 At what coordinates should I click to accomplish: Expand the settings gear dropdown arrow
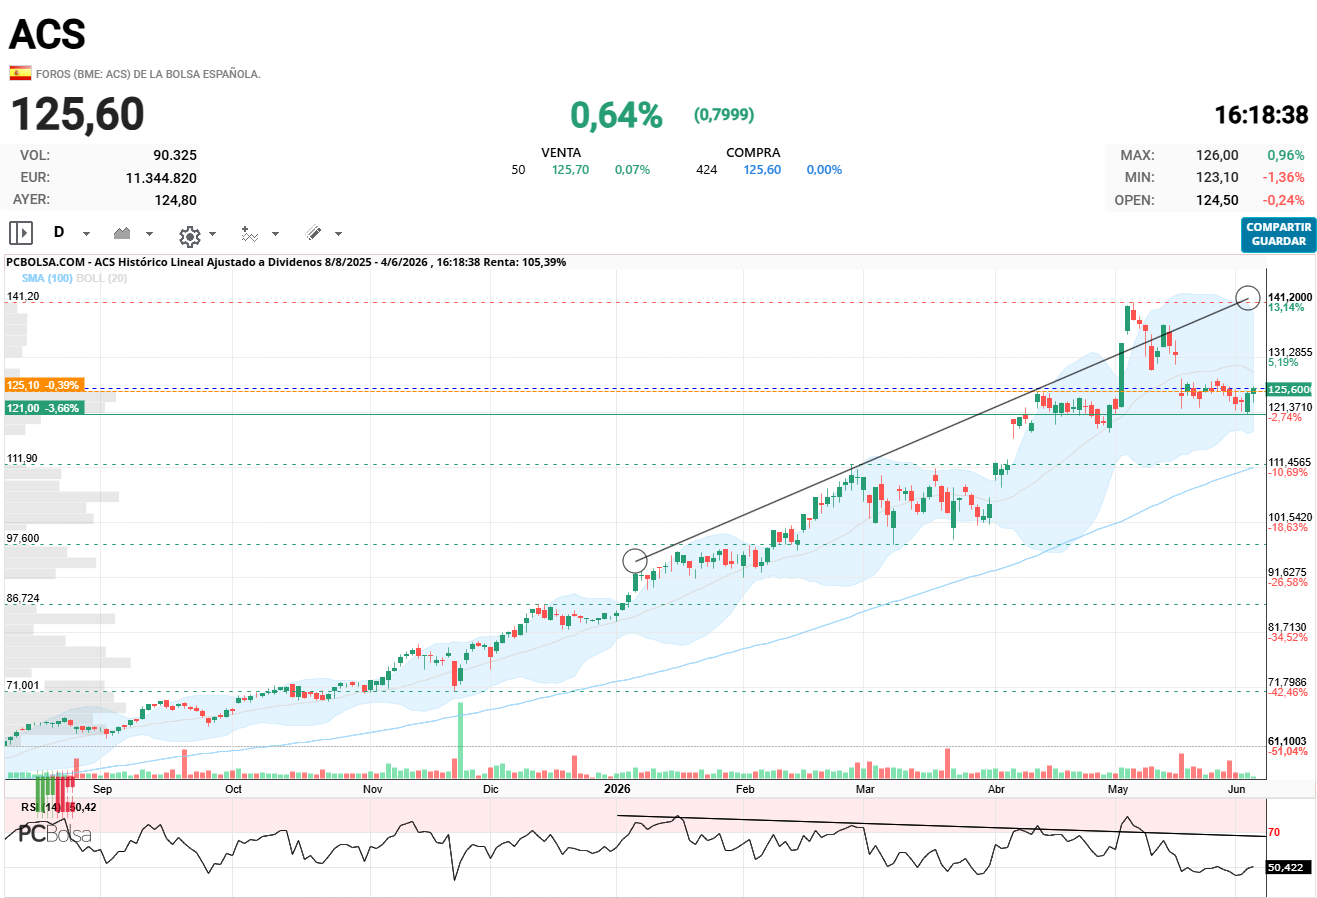click(x=212, y=234)
